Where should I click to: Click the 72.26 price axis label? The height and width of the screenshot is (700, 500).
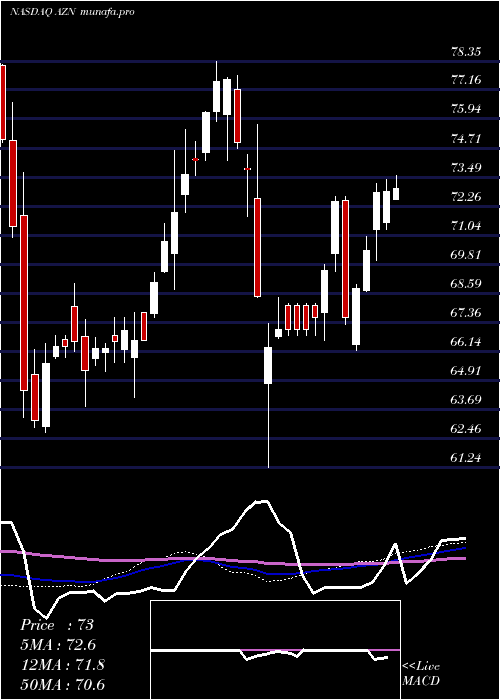point(466,197)
